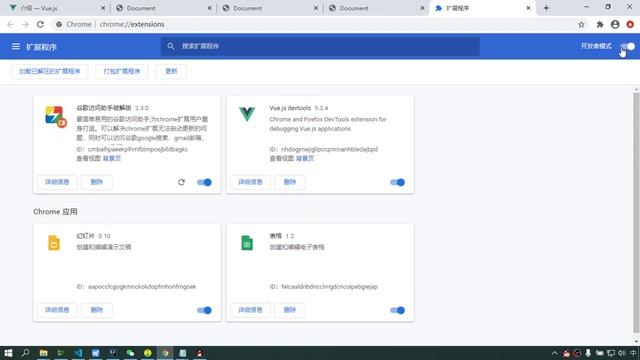
Task: Open details for the Slides app
Action: point(57,310)
